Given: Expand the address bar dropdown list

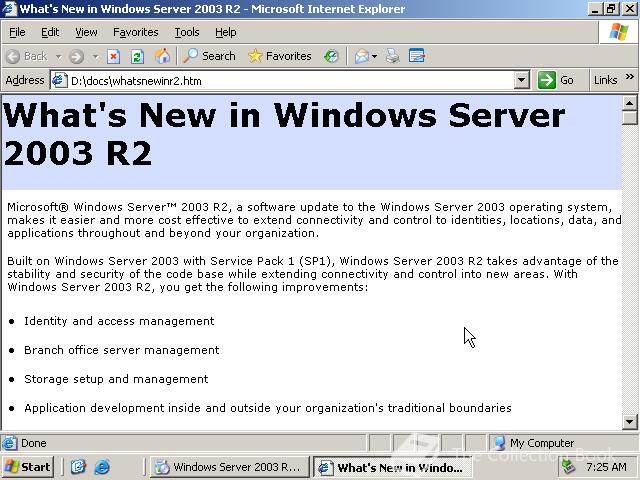Looking at the screenshot, I should click(521, 80).
